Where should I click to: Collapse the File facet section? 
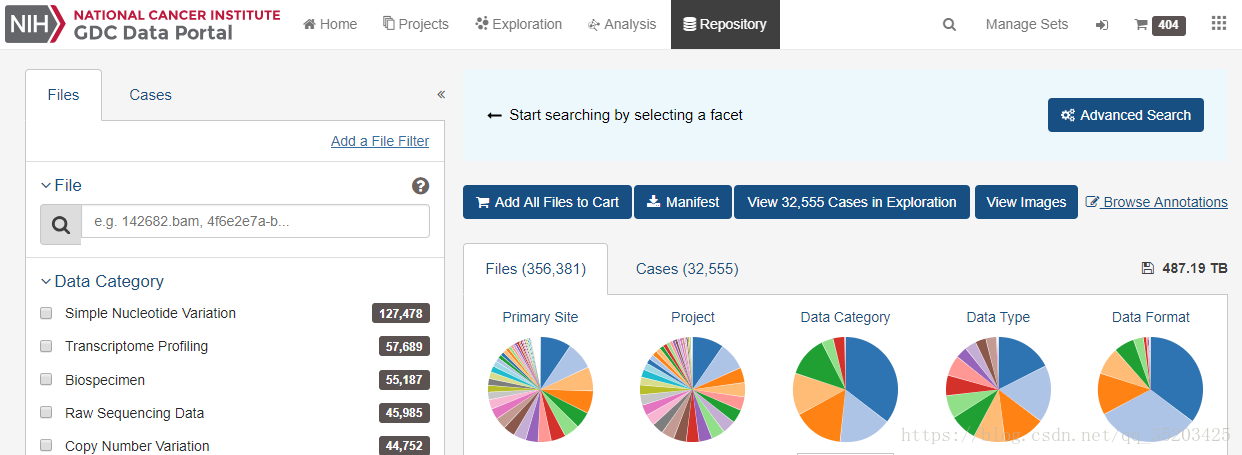[61, 185]
